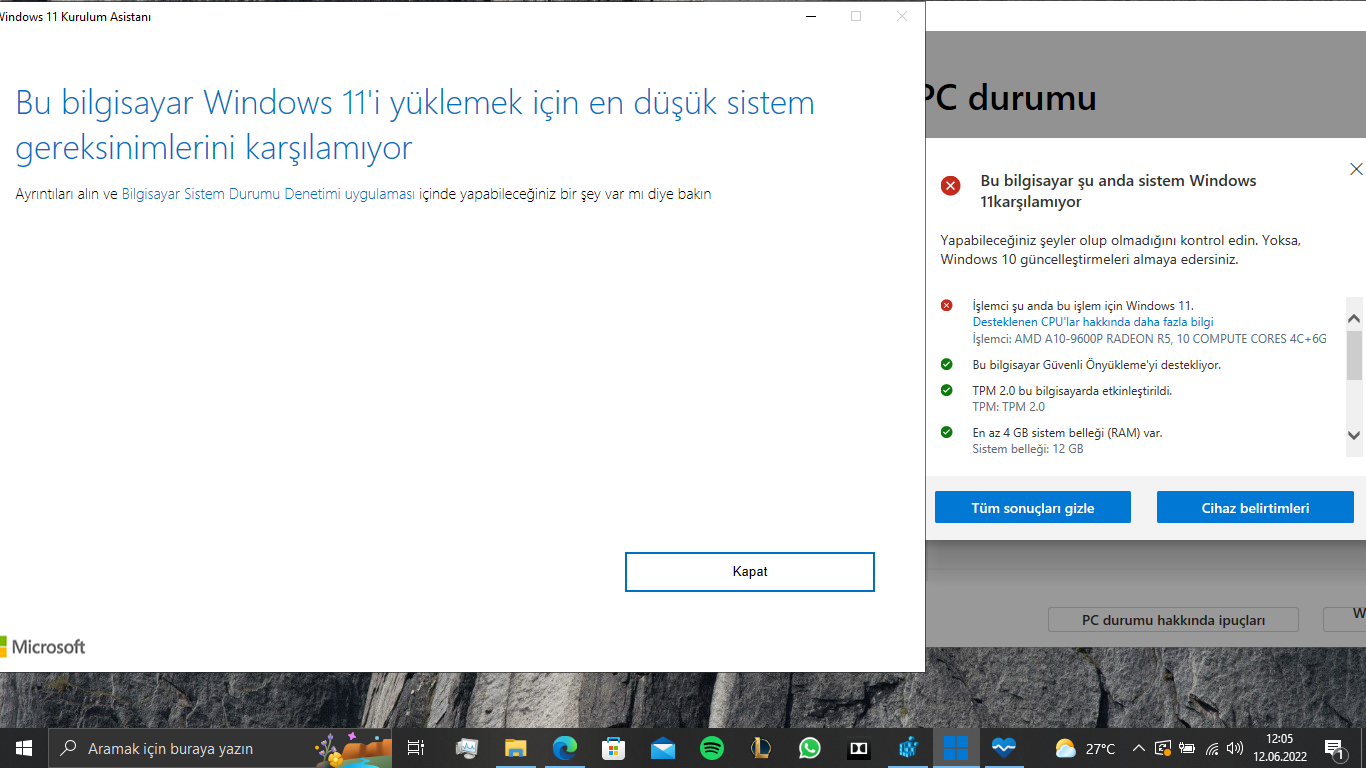
Task: Click the text TPM 2.0 bu bilgisayarda etkinleştirildi
Action: pyautogui.click(x=1072, y=390)
